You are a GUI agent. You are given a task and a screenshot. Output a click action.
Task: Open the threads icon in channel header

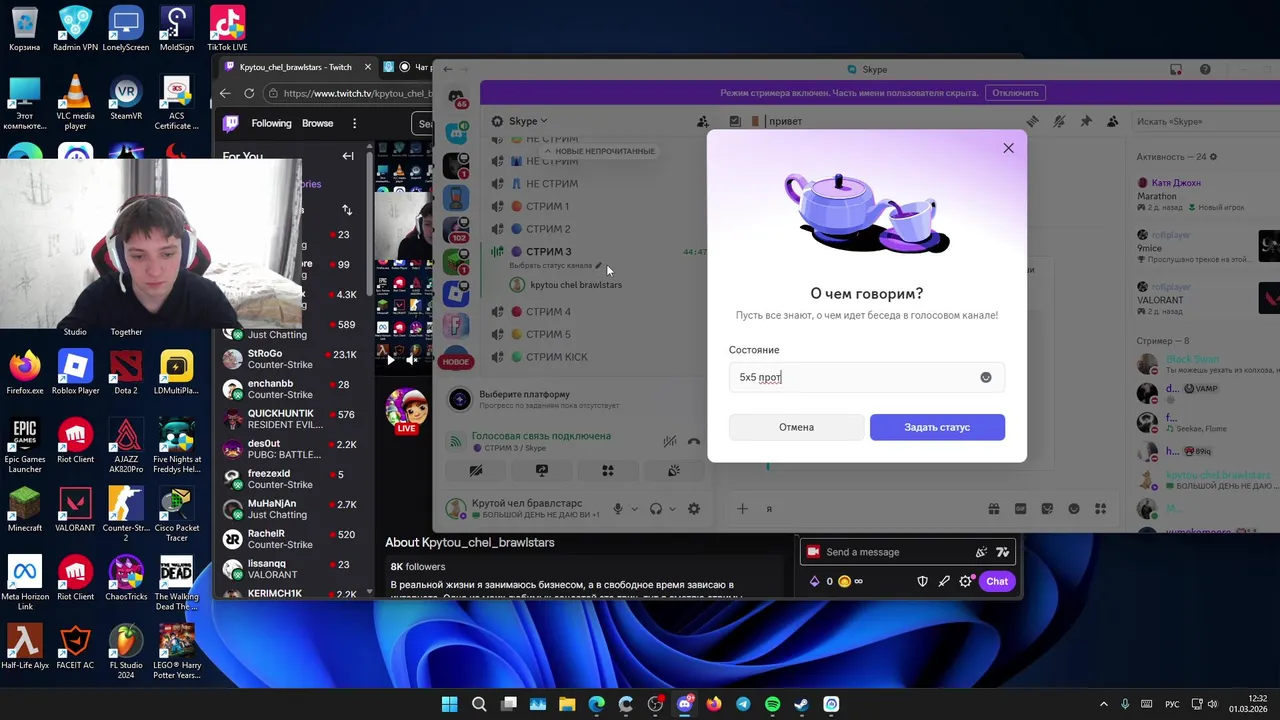[x=1033, y=121]
